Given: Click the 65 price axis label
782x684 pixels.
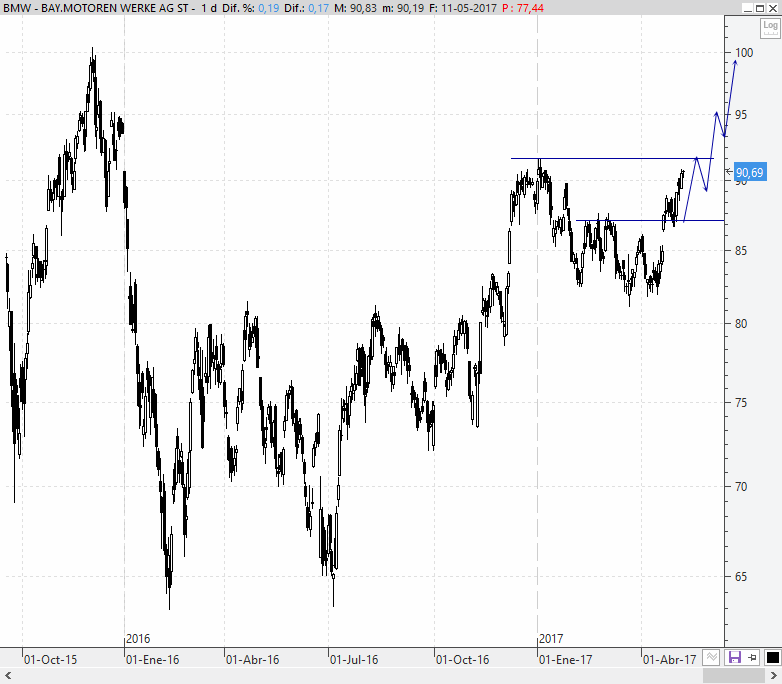Looking at the screenshot, I should 741,577.
